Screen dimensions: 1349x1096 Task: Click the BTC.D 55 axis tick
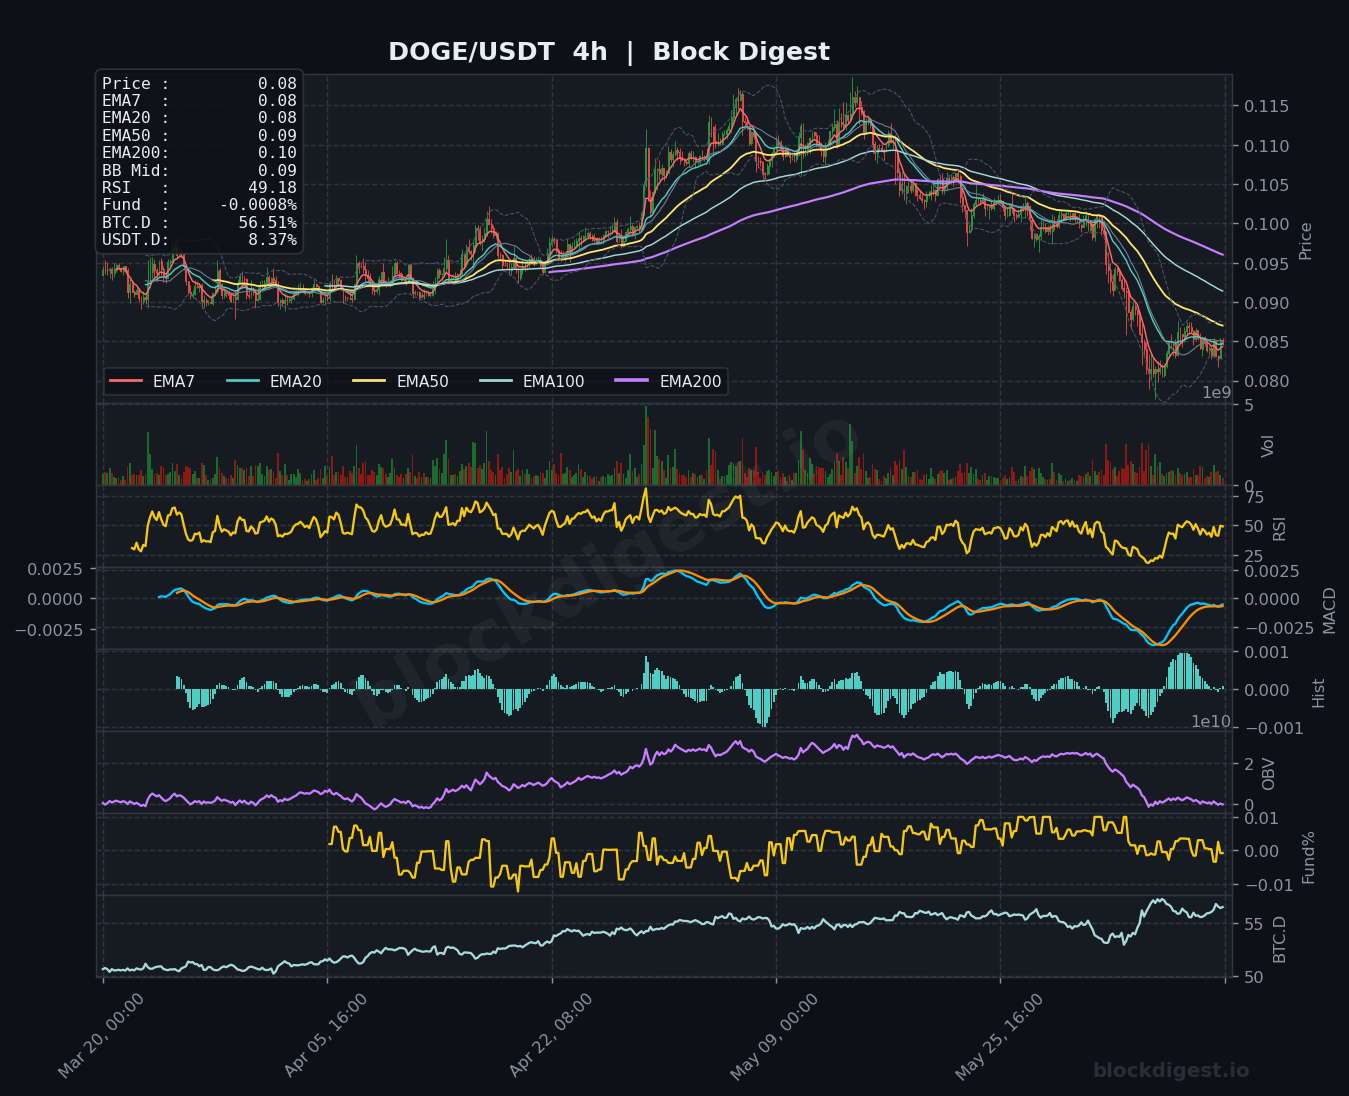click(x=1254, y=925)
